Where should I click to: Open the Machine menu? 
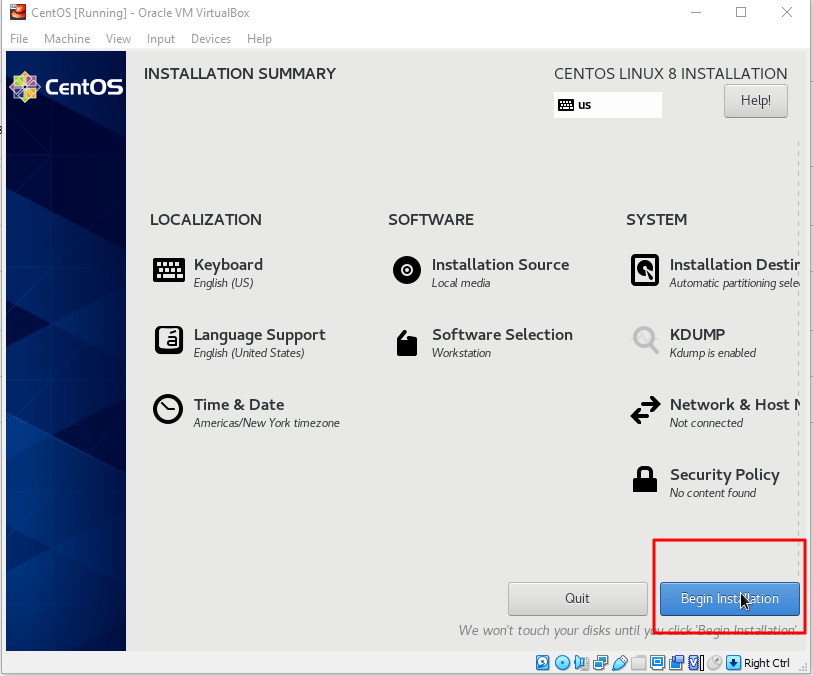point(67,39)
